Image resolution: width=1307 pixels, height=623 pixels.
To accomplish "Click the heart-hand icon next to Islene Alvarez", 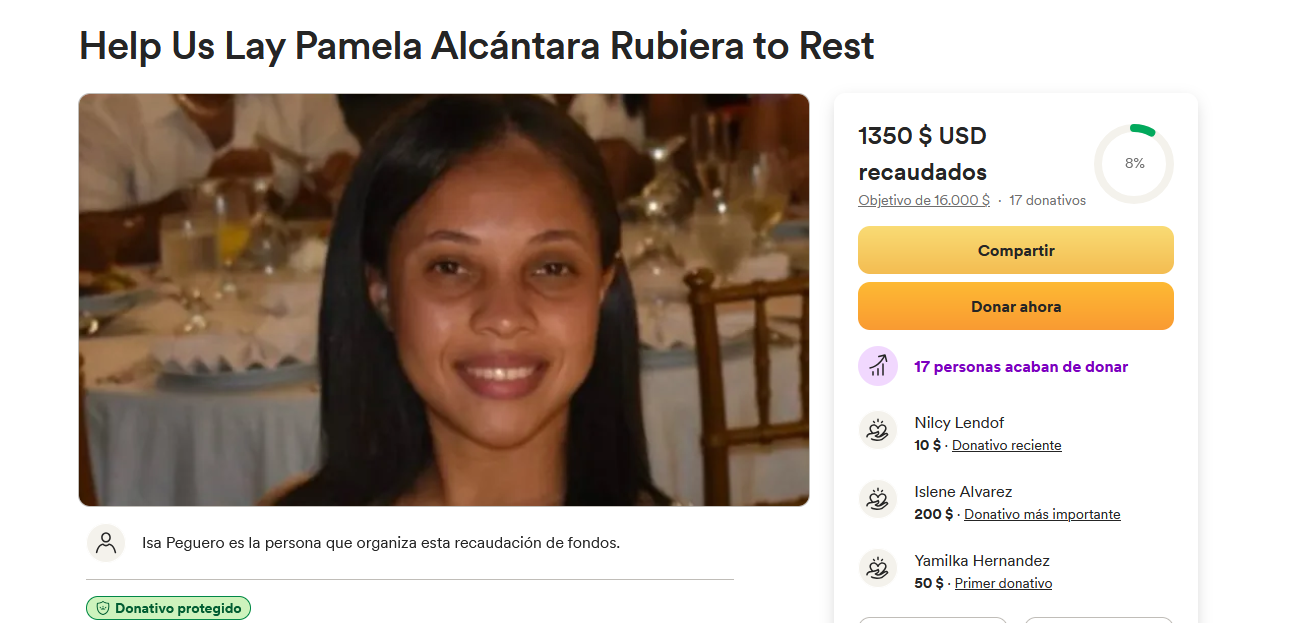I will pos(878,500).
